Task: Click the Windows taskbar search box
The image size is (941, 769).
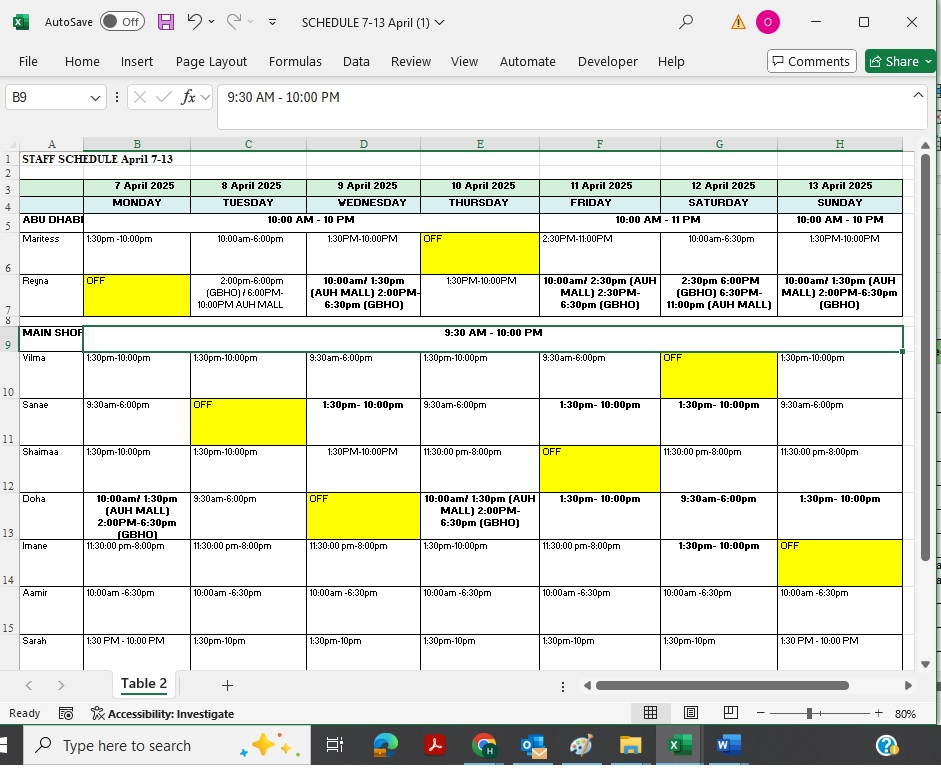Action: [167, 745]
